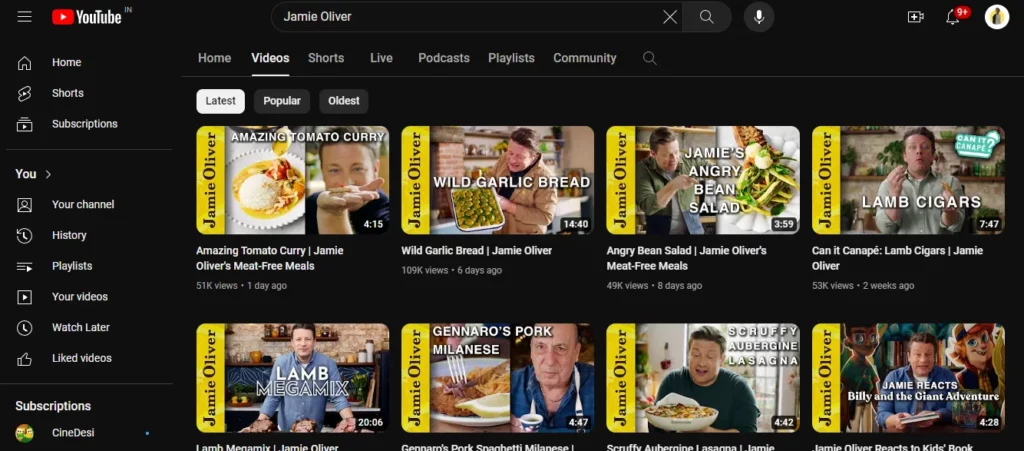Click the Subscriptions section heading
1024x451 pixels.
point(53,406)
